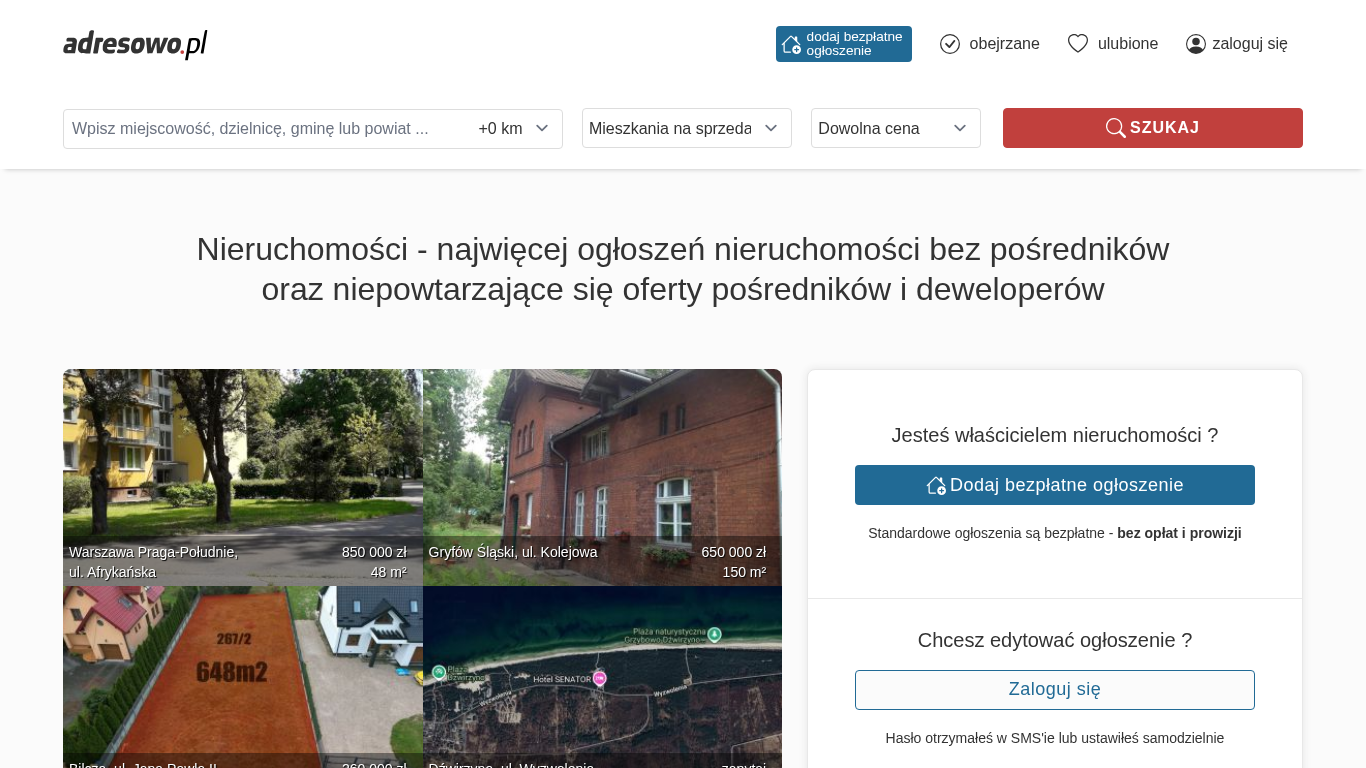Go to ulubione favorites page
The image size is (1366, 768).
1128,44
